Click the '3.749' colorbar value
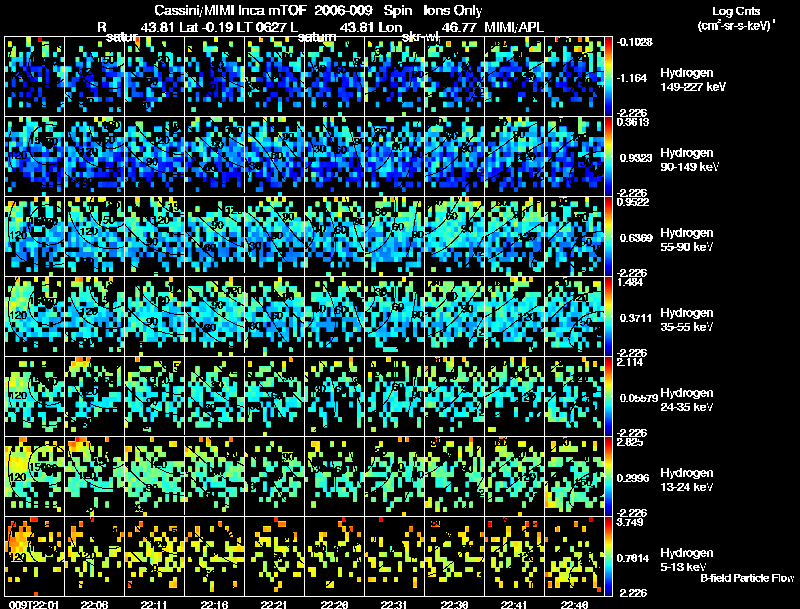This screenshot has height=609, width=800. pyautogui.click(x=631, y=522)
